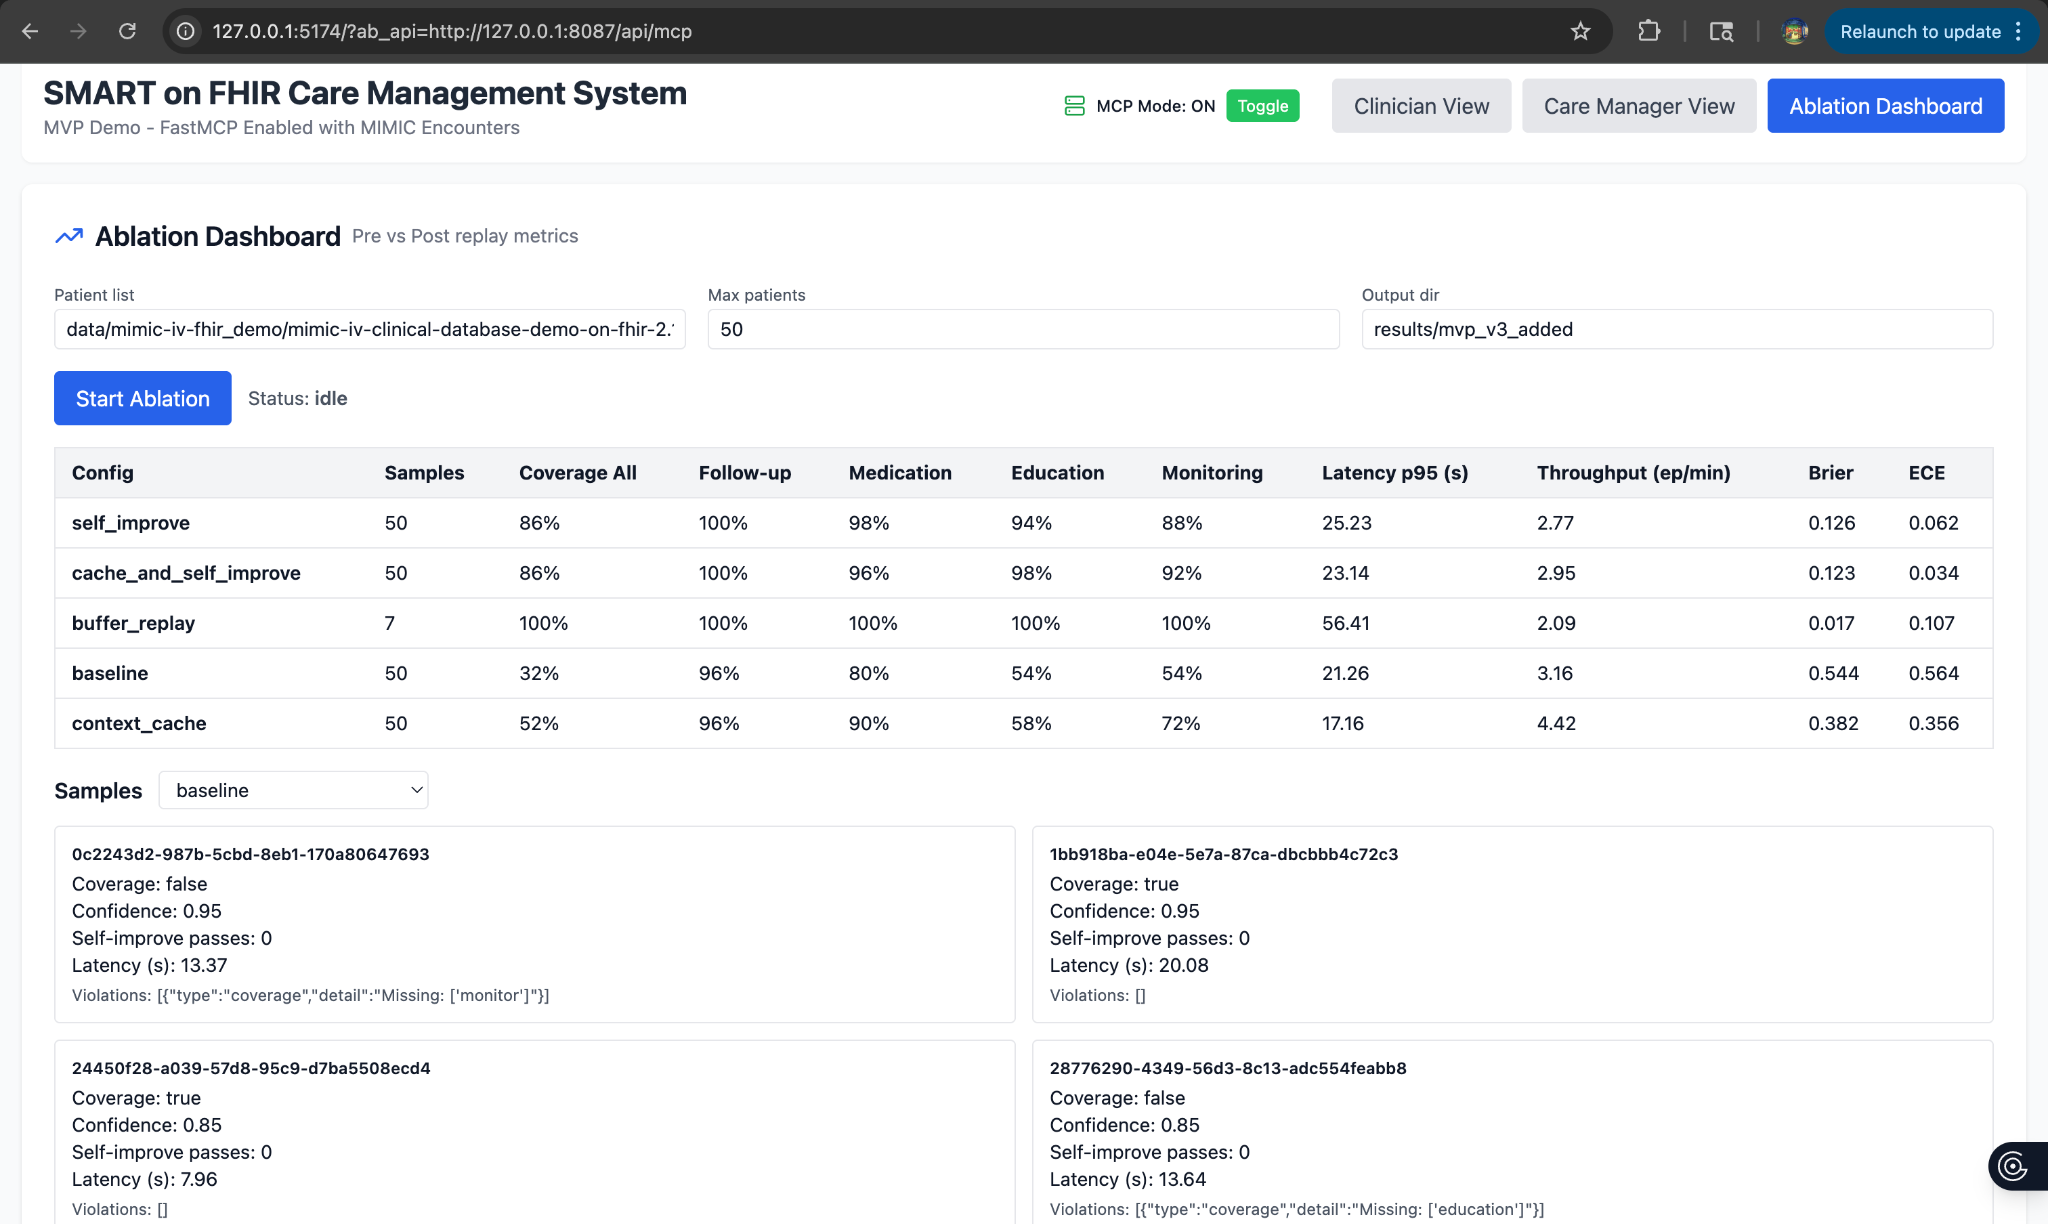Click the site info icon in address bar
Image resolution: width=2048 pixels, height=1224 pixels.
click(x=186, y=31)
